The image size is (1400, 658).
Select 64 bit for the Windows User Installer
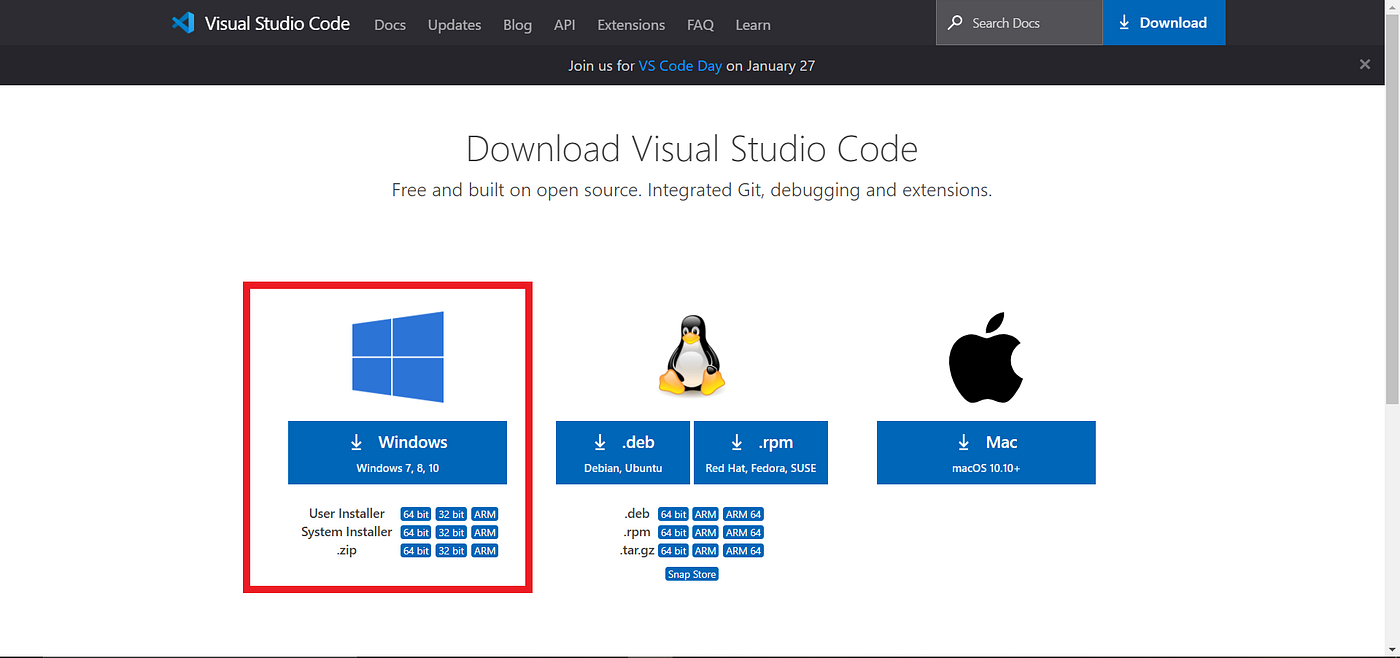click(415, 513)
